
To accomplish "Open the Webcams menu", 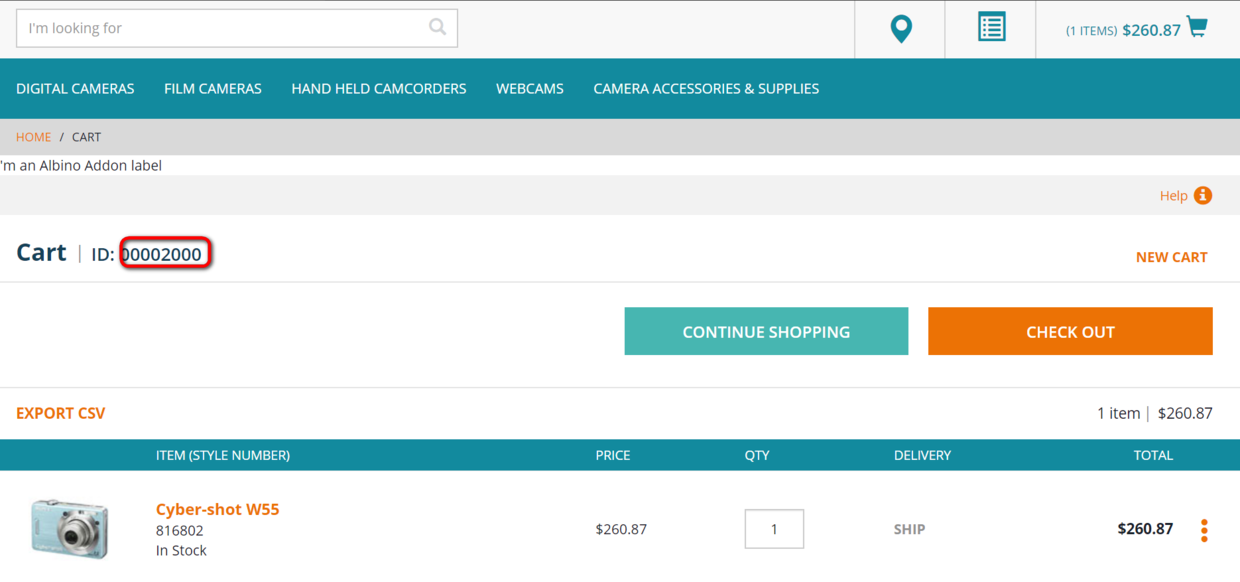I will coord(530,89).
